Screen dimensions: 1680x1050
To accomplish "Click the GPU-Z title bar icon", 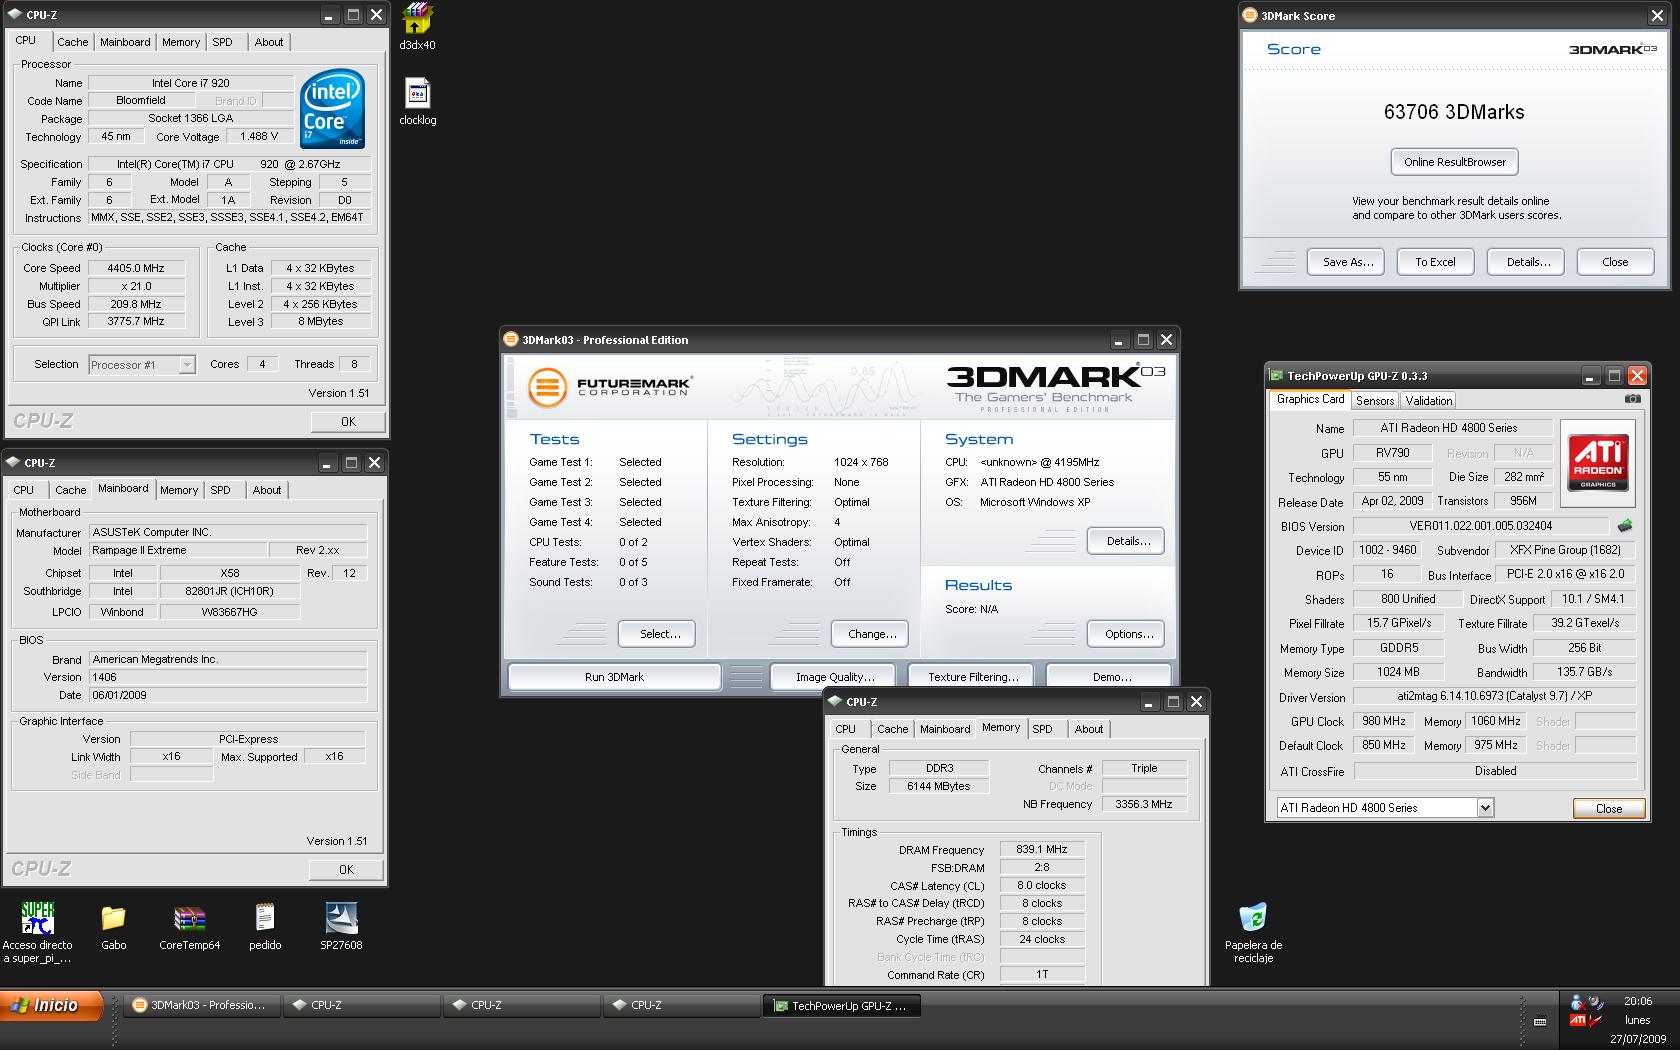I will [1276, 376].
